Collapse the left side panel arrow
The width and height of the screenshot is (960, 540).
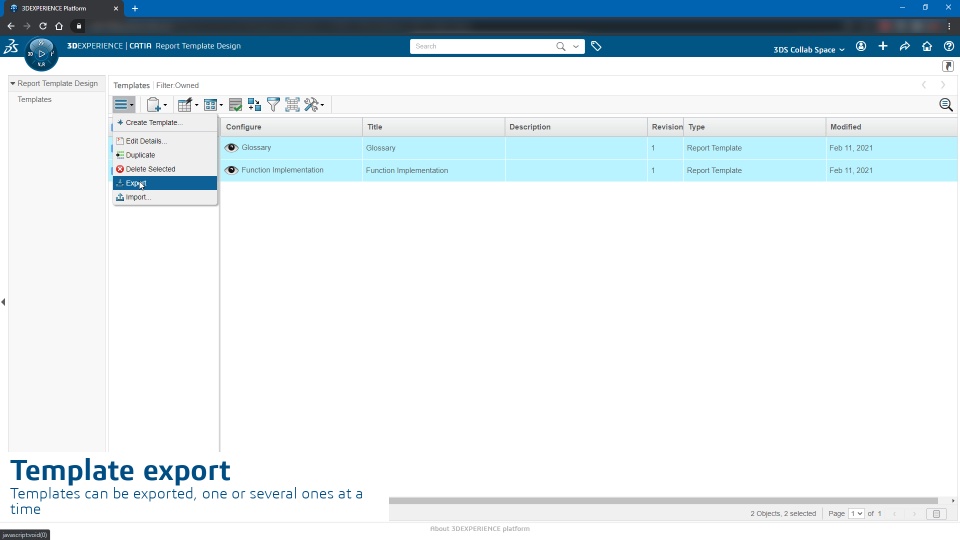click(x=4, y=302)
